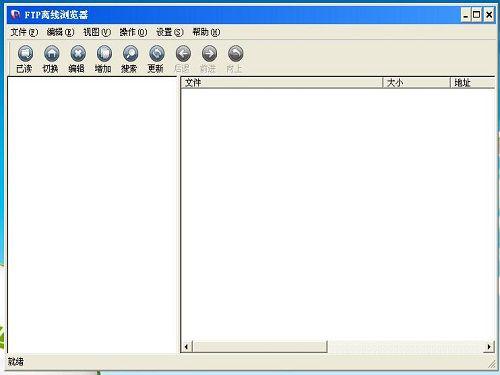Viewport: 500px width, 375px height.
Task: Open the 操作(O) menu
Action: [133, 32]
